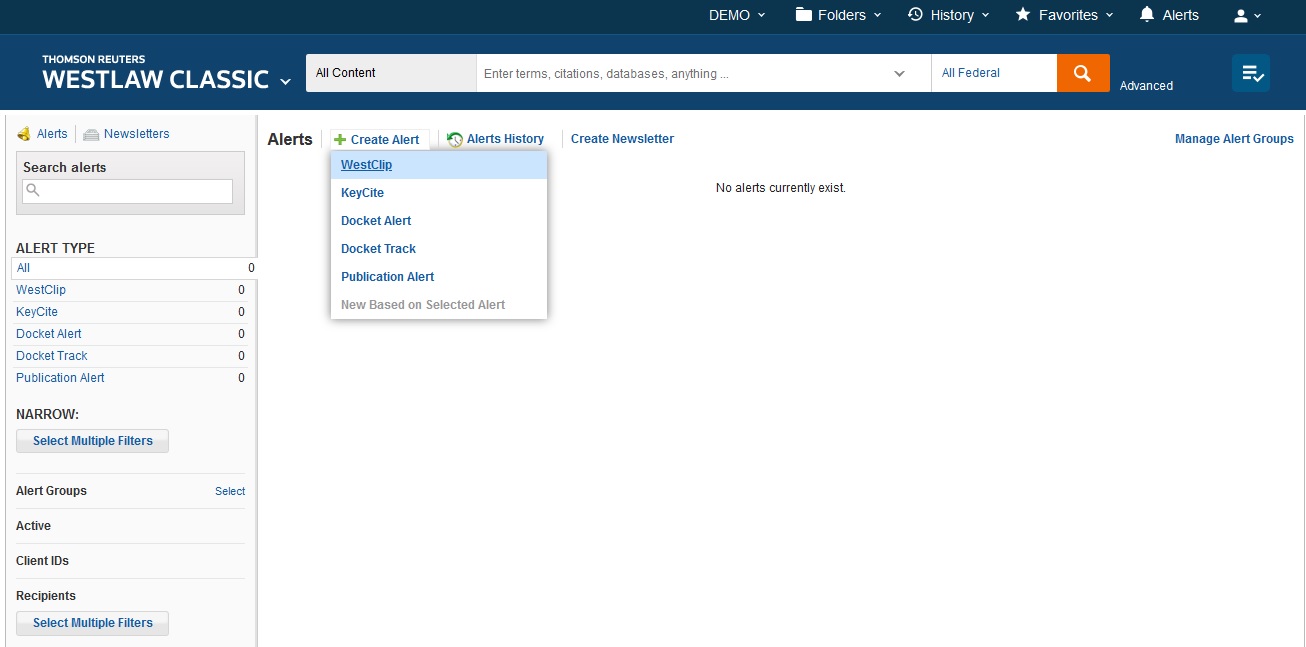Click the Manage Alert Groups link
Screen dimensions: 1306x647
(1233, 139)
